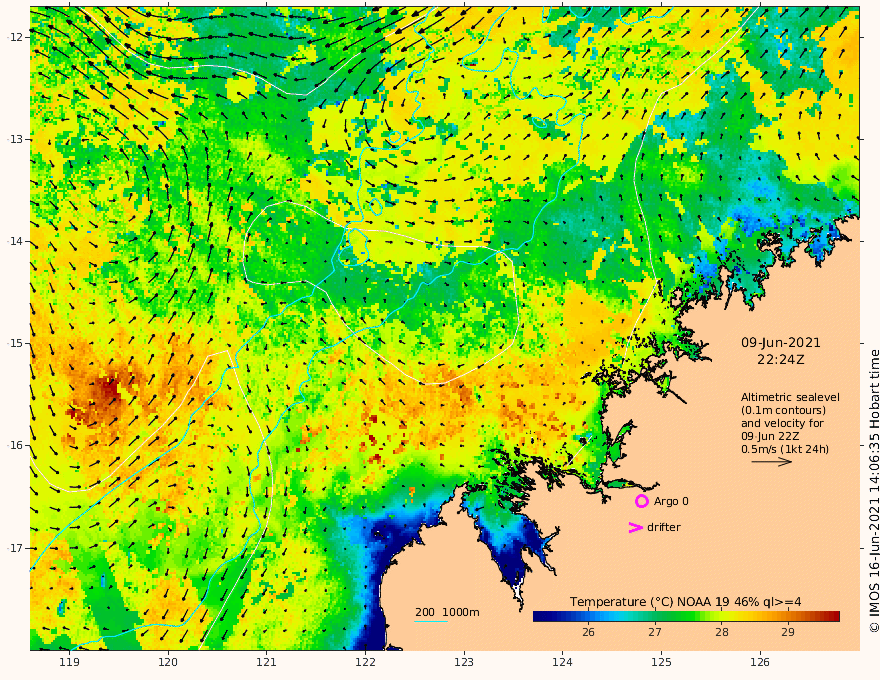Click the longitude 119 axis label
Image resolution: width=880 pixels, height=680 pixels.
[x=69, y=662]
